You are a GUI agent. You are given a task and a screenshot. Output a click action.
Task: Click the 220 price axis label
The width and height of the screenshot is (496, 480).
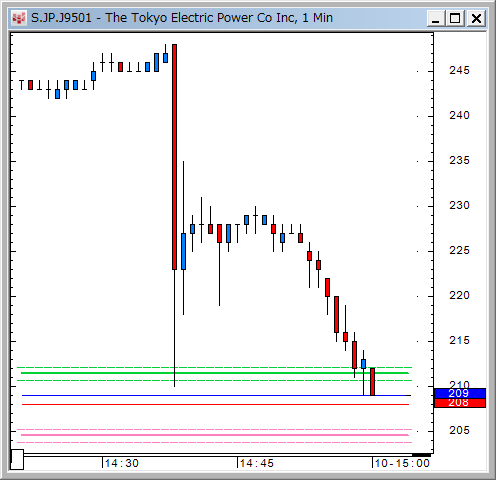click(459, 296)
